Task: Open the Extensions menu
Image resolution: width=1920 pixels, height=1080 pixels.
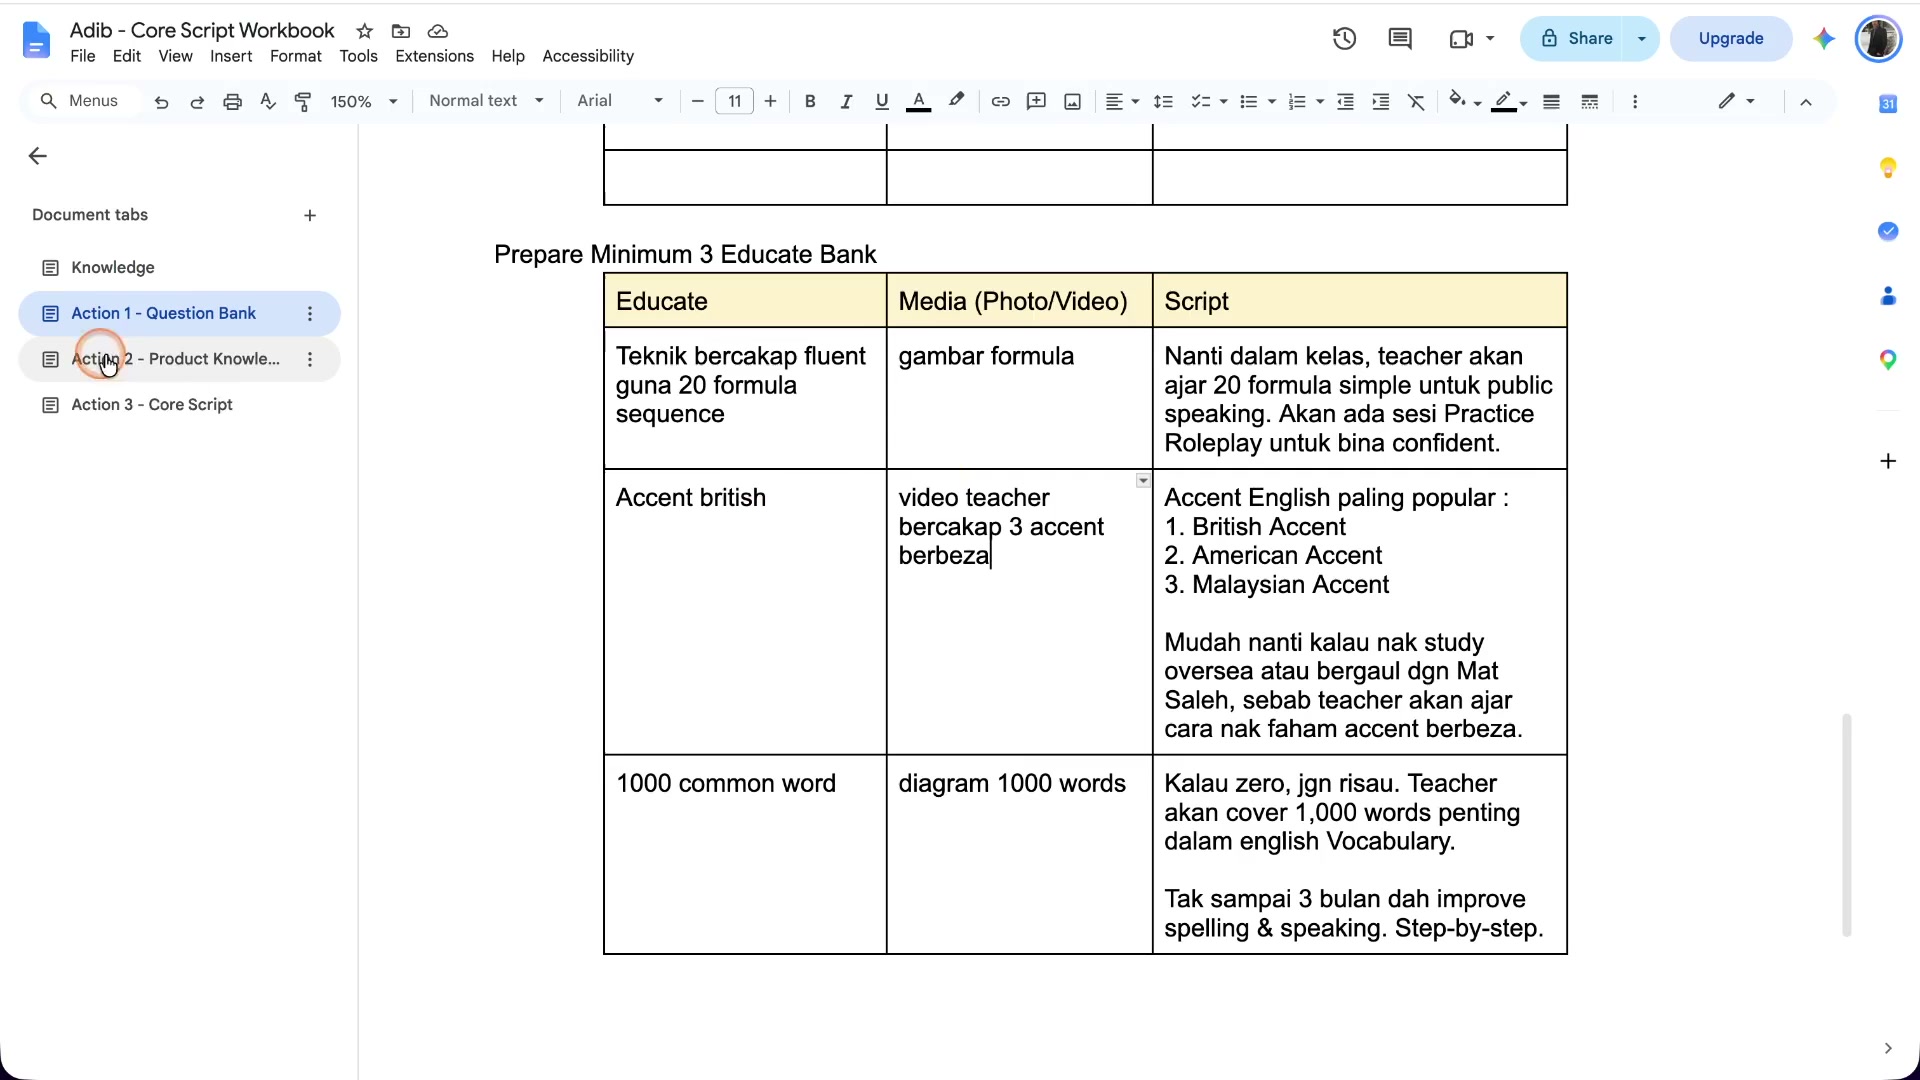Action: (x=434, y=56)
